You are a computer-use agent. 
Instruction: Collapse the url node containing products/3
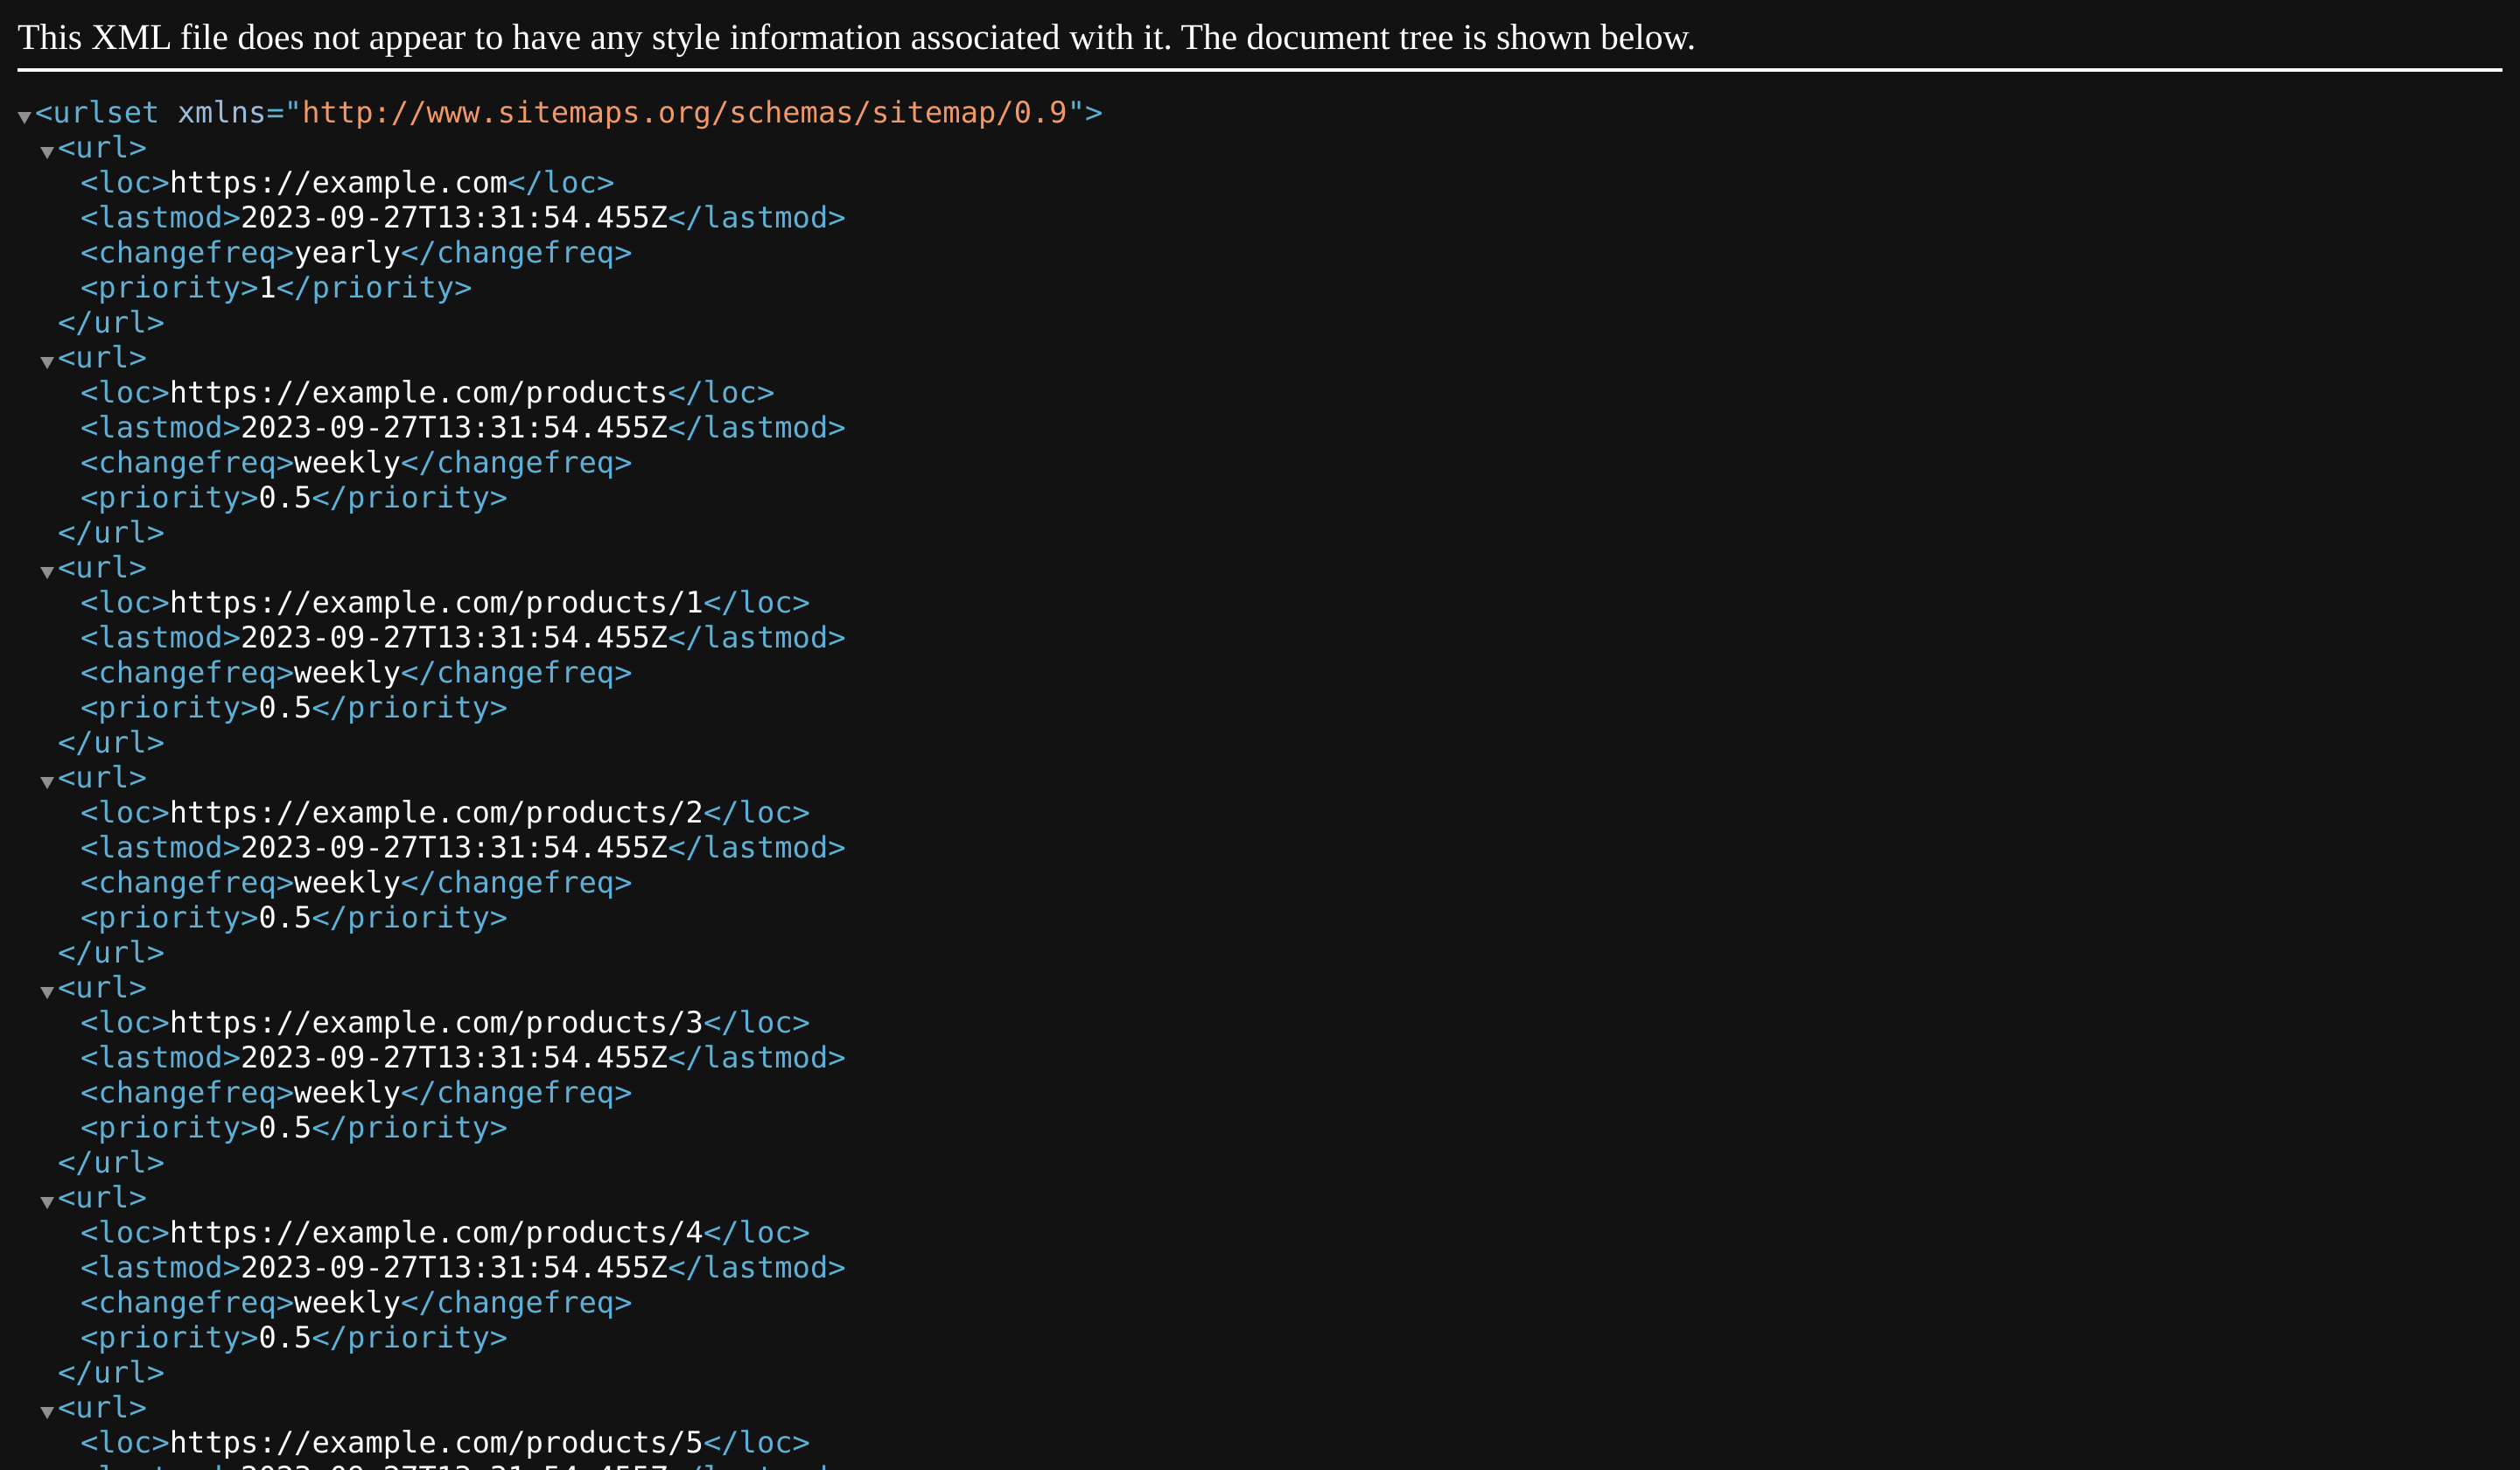(x=47, y=992)
